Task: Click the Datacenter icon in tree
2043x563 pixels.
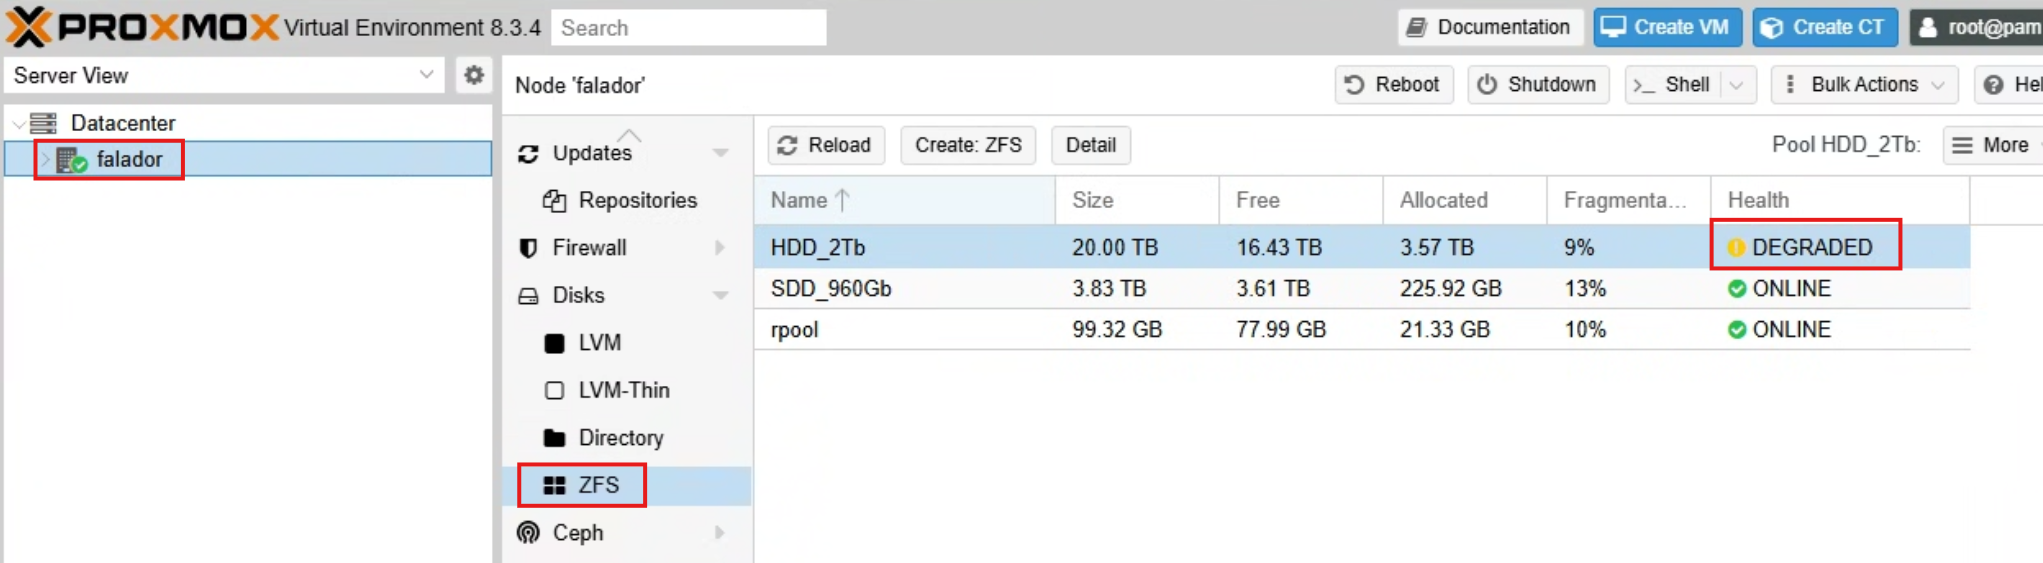Action: tap(43, 123)
